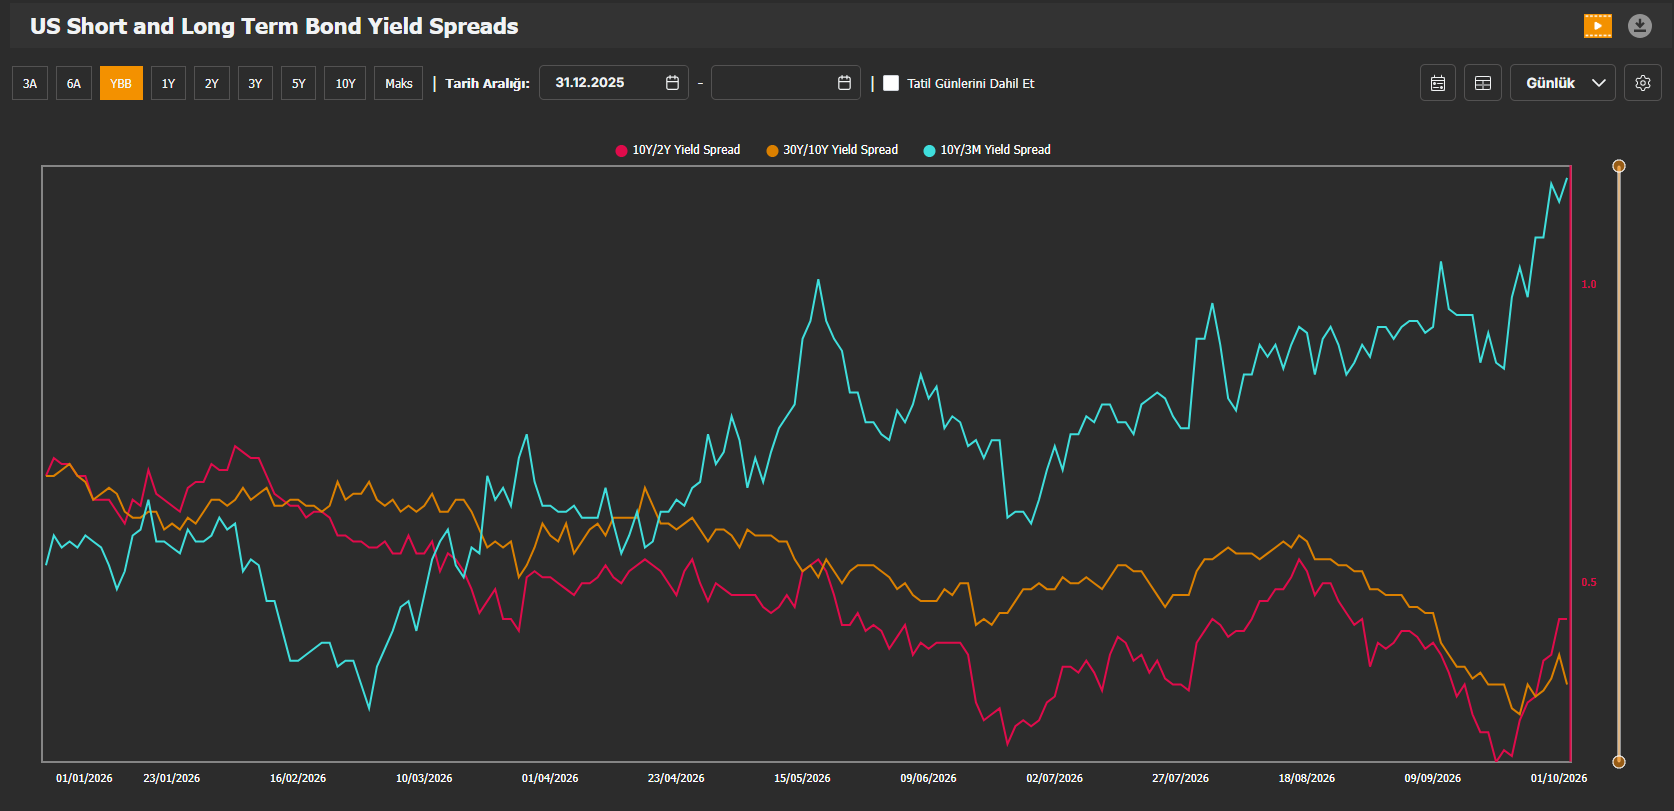Screen dimensions: 1674x811
Task: Open the video tutorial icon
Action: 1598,26
